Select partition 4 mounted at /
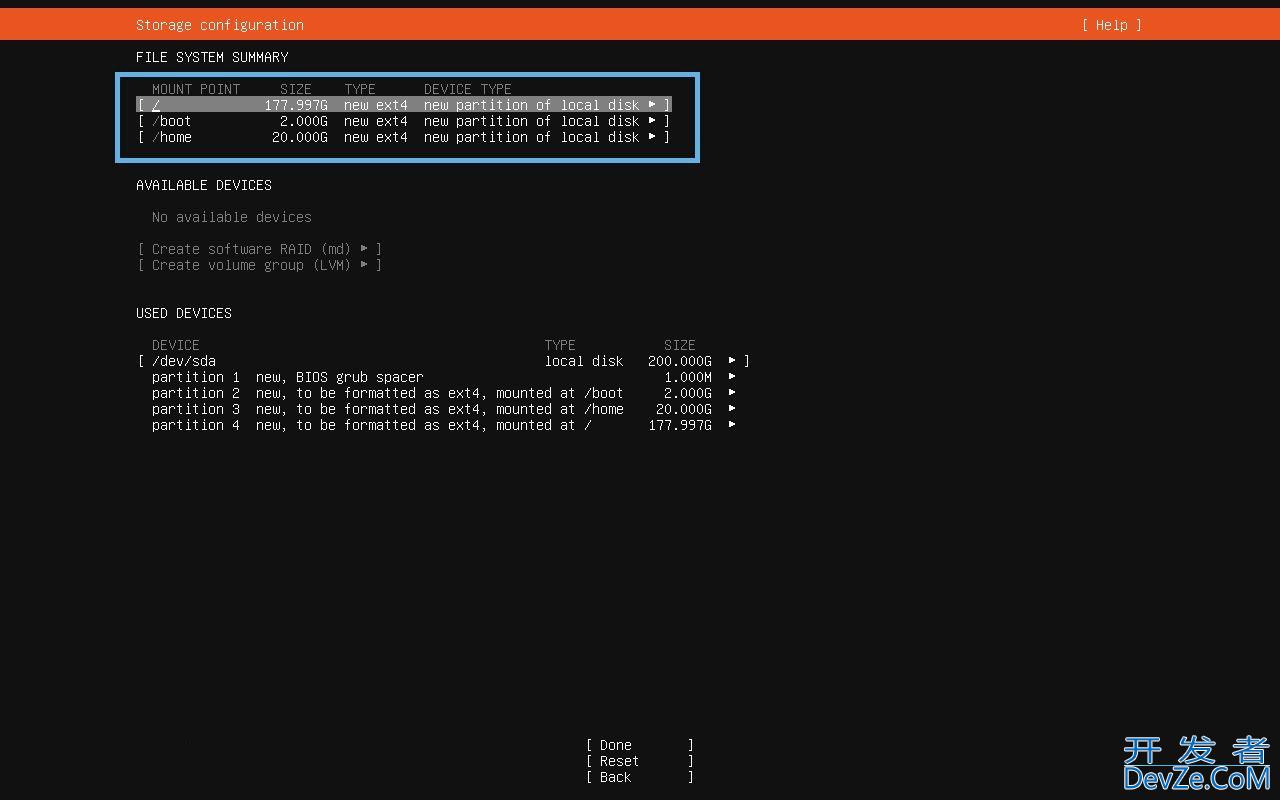 click(x=444, y=425)
